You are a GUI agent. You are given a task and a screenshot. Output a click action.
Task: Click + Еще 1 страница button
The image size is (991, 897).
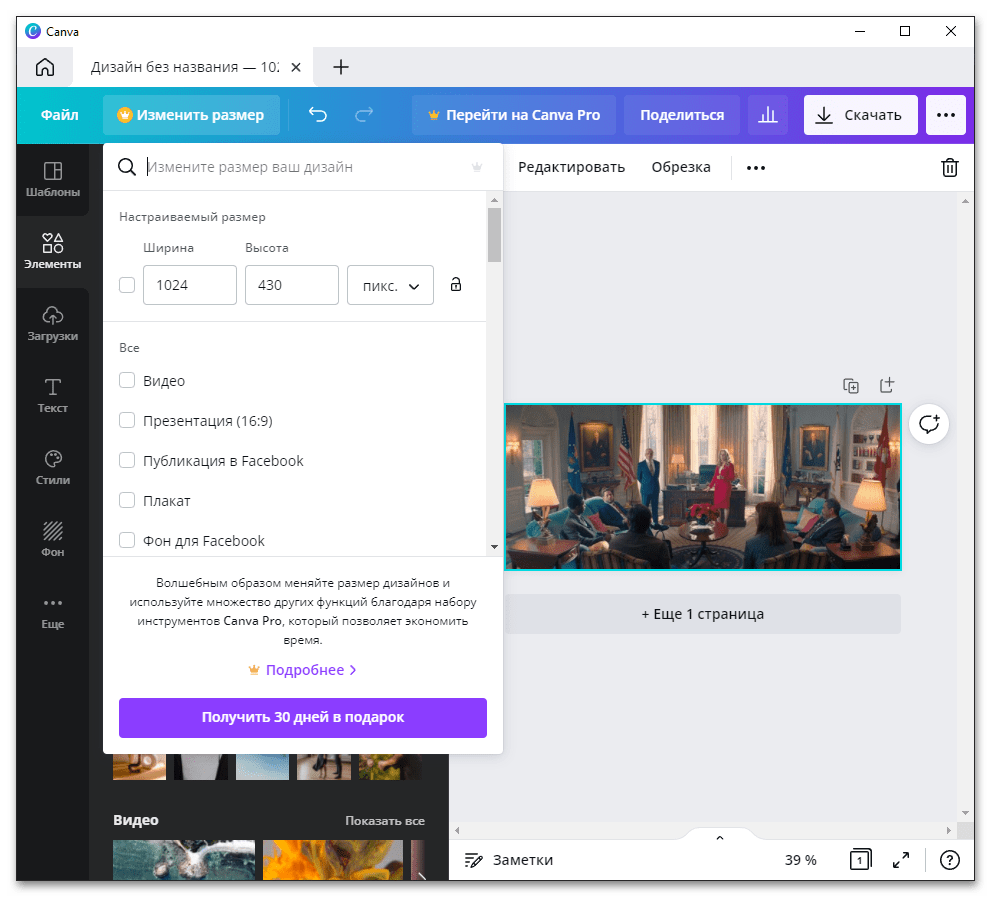[703, 614]
